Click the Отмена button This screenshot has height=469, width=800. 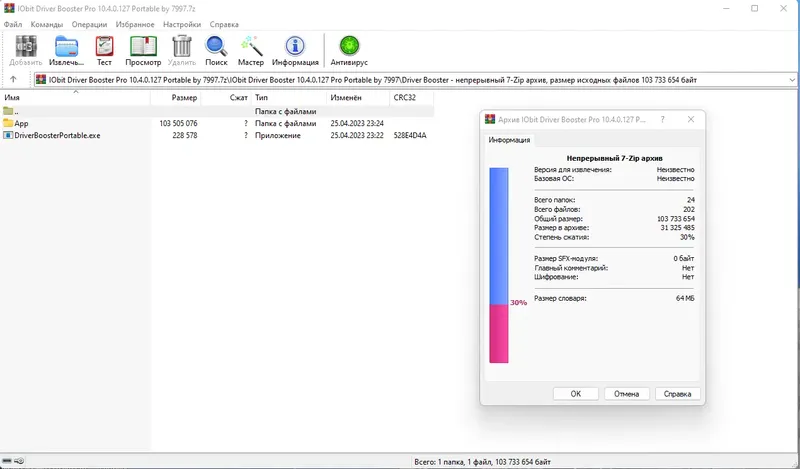pyautogui.click(x=627, y=393)
